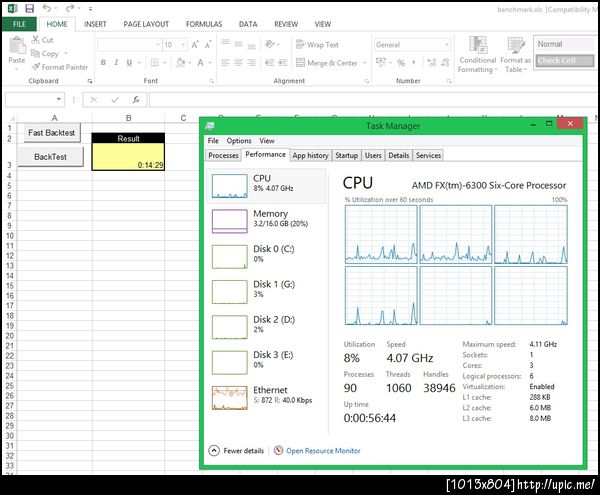This screenshot has height=495, width=600.
Task: Select Memory in Task Manager sidebar
Action: (x=266, y=221)
